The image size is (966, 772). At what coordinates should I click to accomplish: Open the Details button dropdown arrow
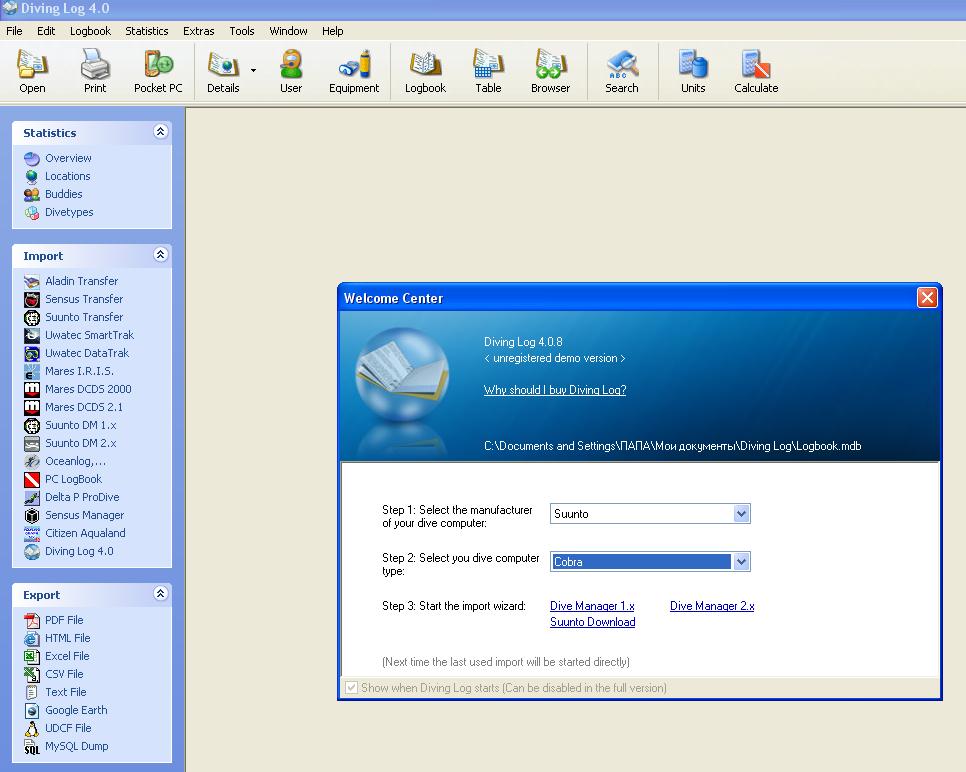(253, 70)
